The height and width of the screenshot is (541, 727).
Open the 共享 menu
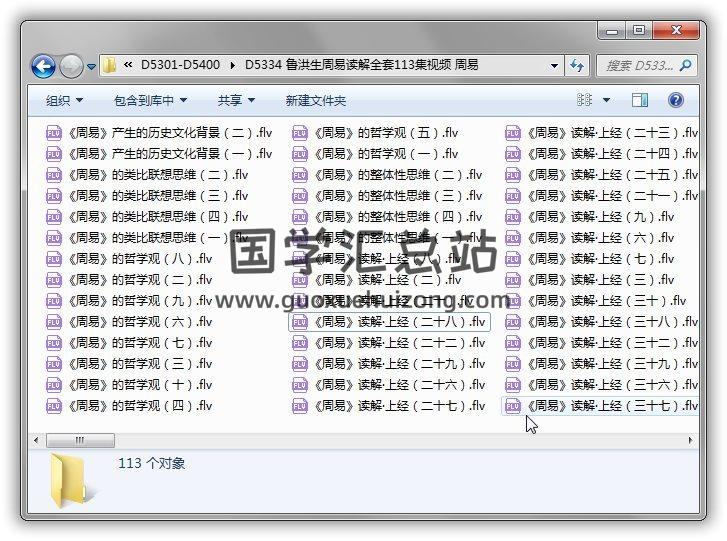pos(236,100)
